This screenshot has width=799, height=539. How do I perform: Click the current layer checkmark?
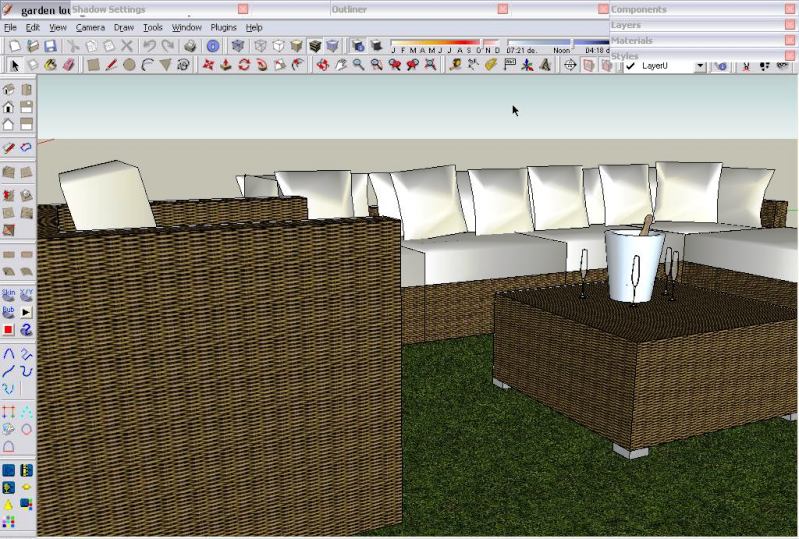[630, 66]
